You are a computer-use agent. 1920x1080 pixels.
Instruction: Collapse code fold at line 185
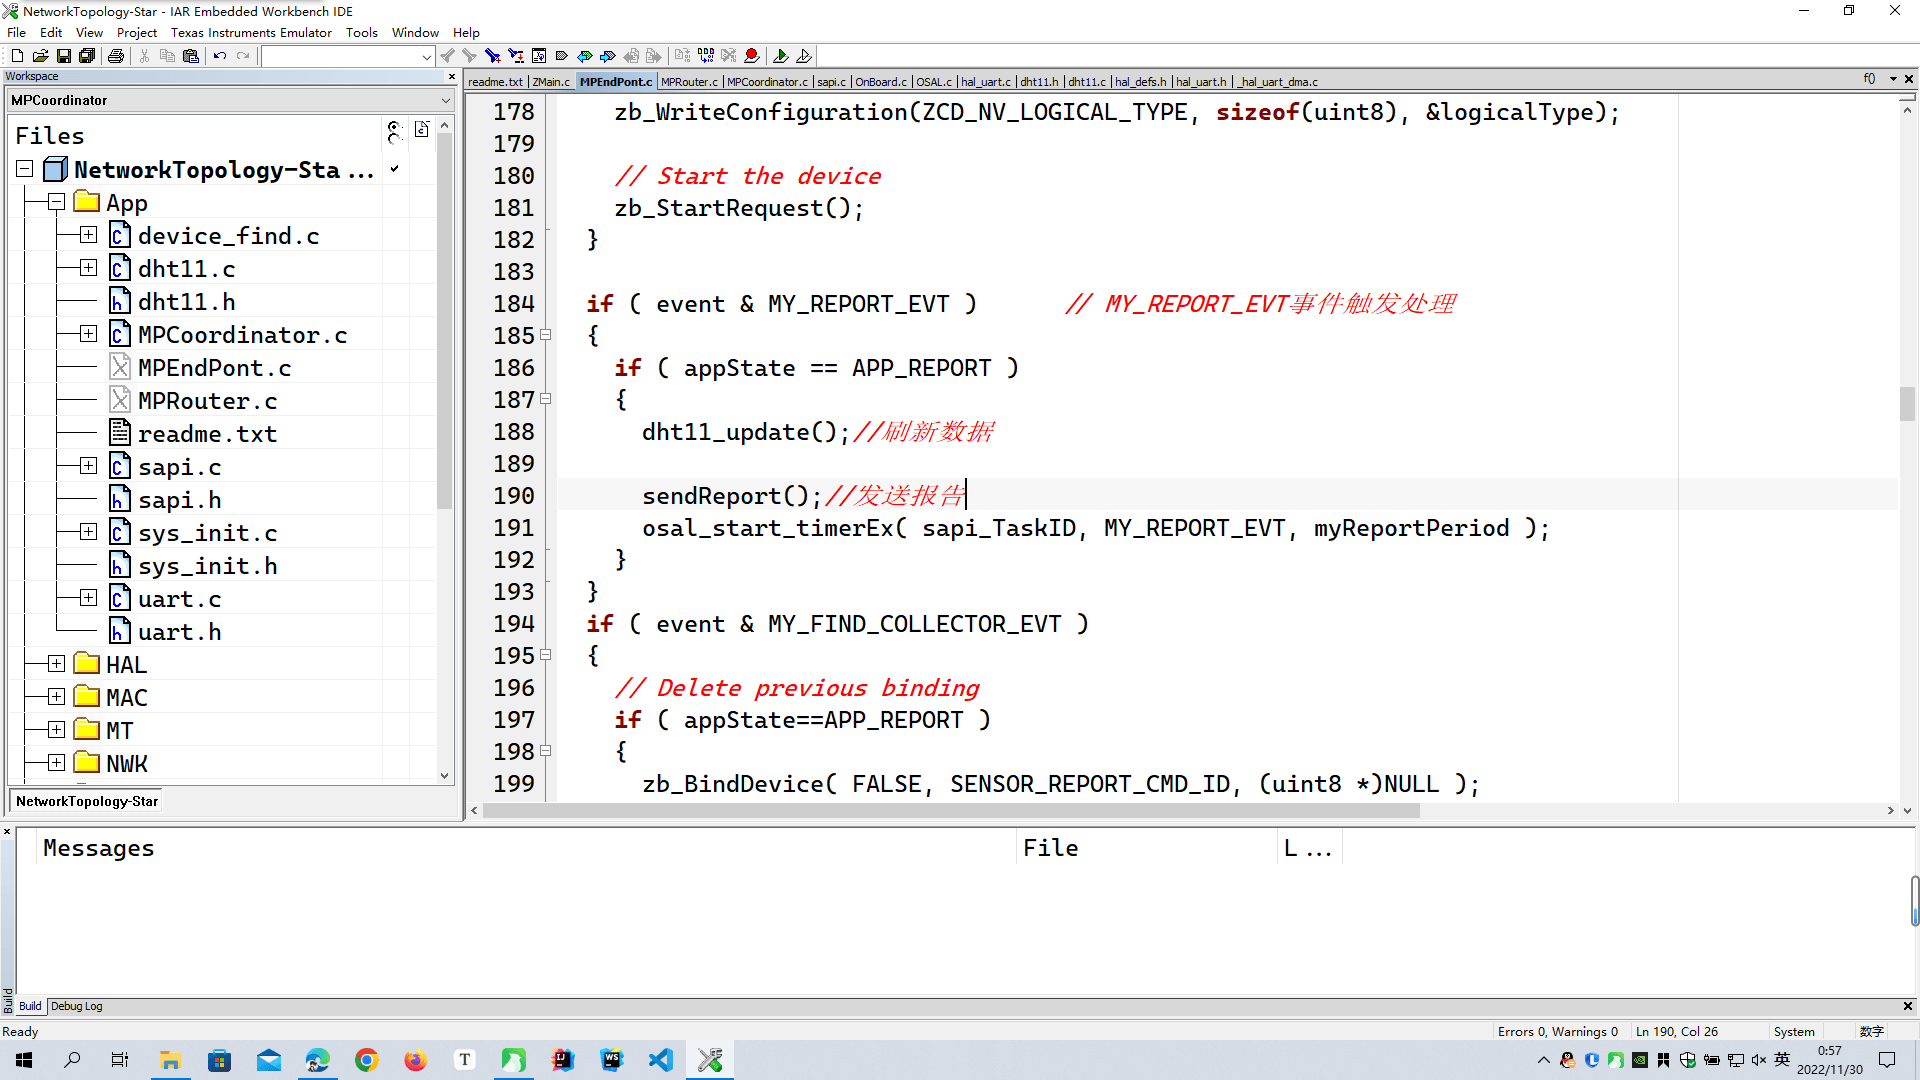click(546, 335)
